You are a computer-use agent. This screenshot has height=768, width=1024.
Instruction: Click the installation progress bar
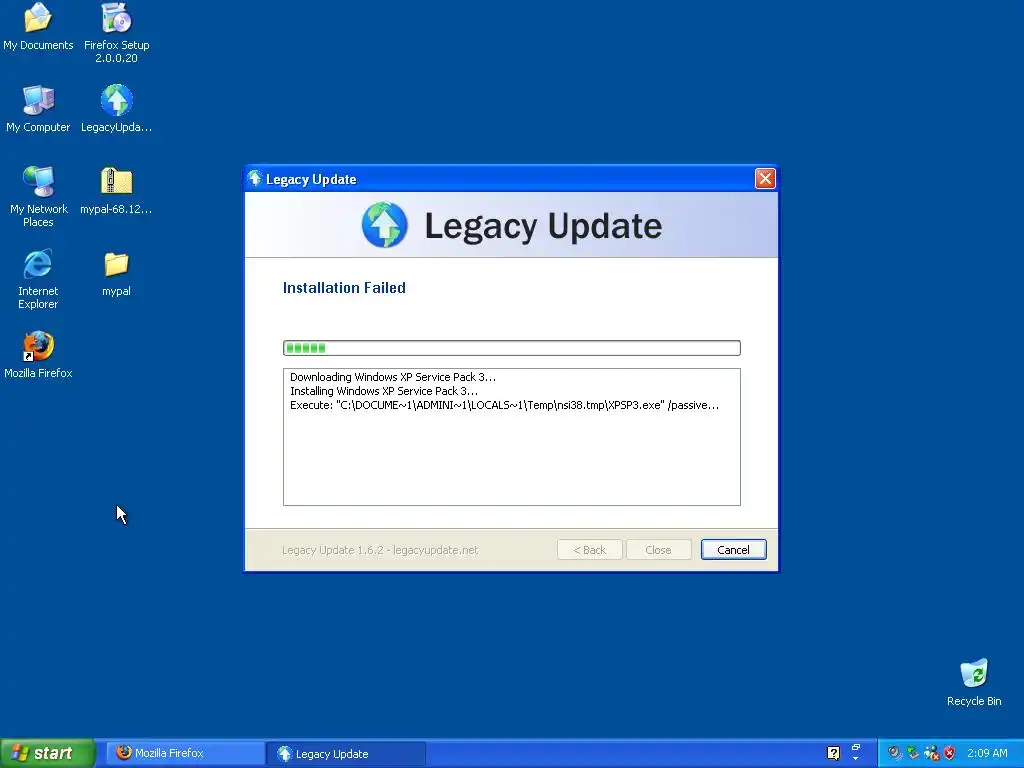511,348
